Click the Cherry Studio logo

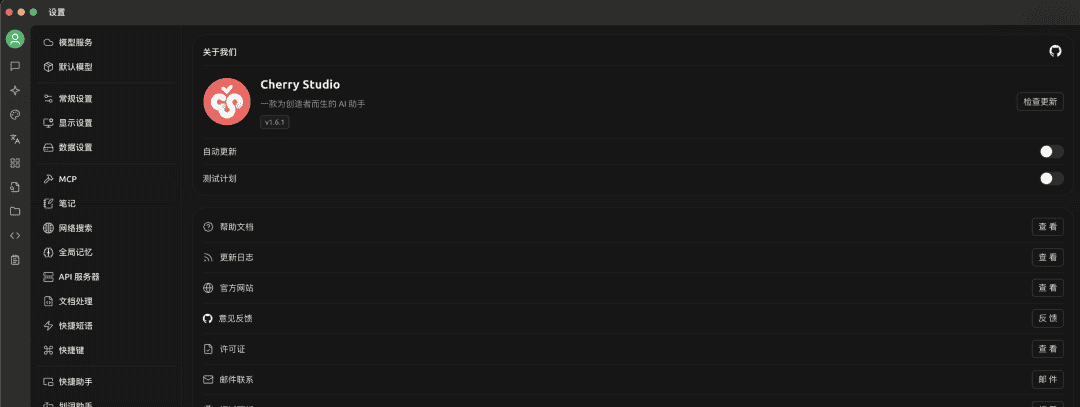[x=227, y=102]
